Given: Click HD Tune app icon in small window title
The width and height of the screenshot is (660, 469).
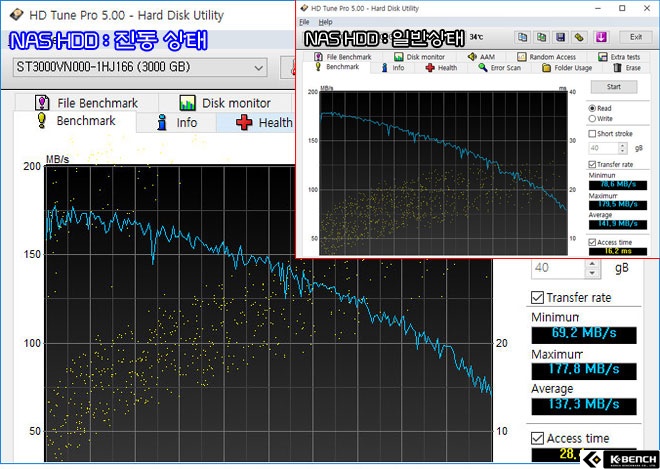Looking at the screenshot, I should coord(304,8).
